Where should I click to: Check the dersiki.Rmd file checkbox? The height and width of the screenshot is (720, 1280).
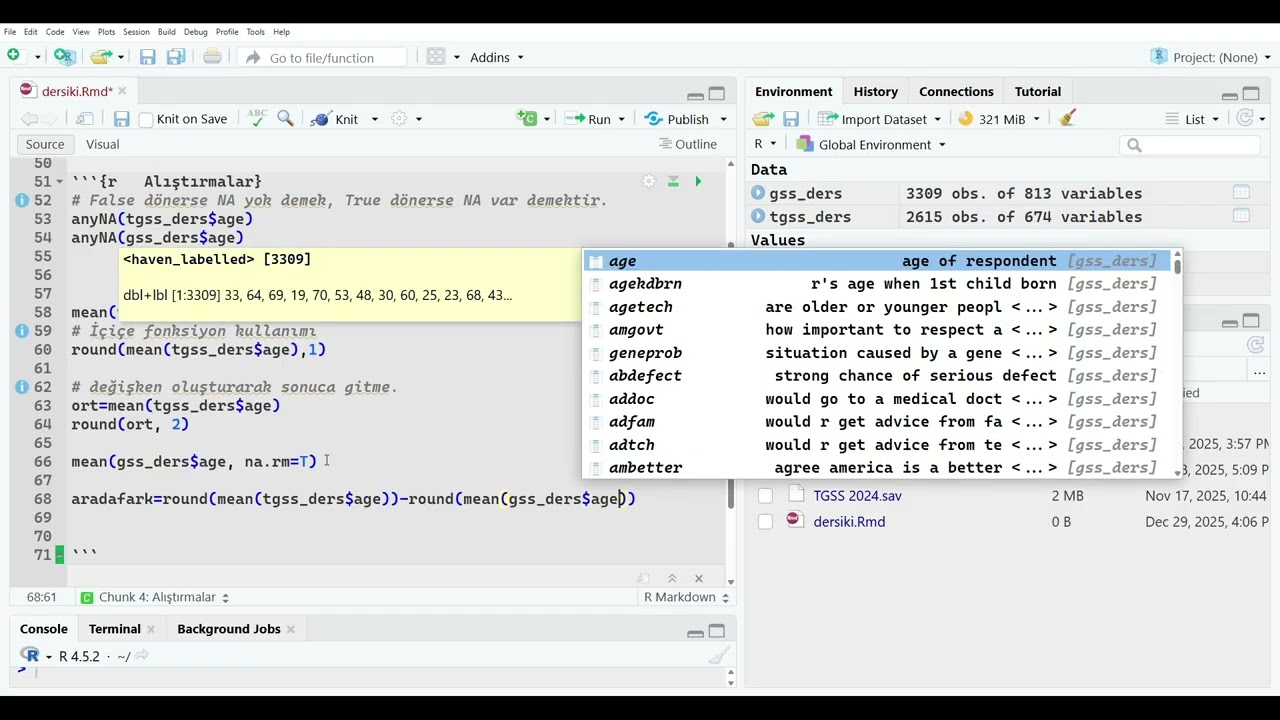[x=765, y=521]
